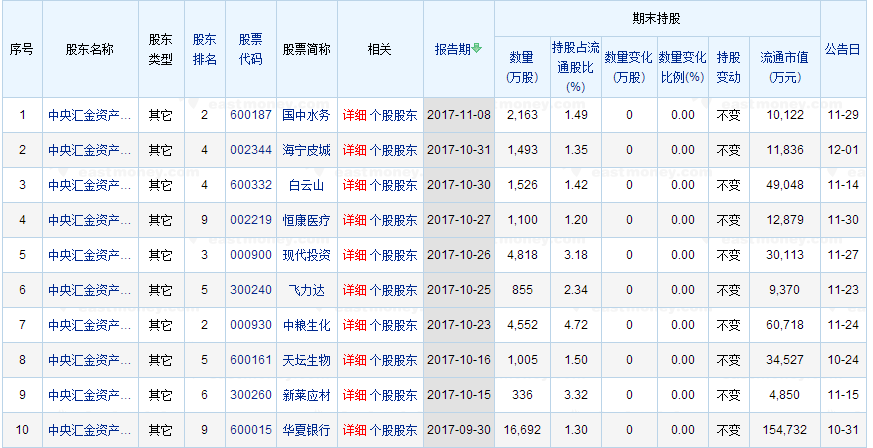The width and height of the screenshot is (873, 448).
Task: Click 详细 in the 海宁皮城 row
Action: point(354,150)
